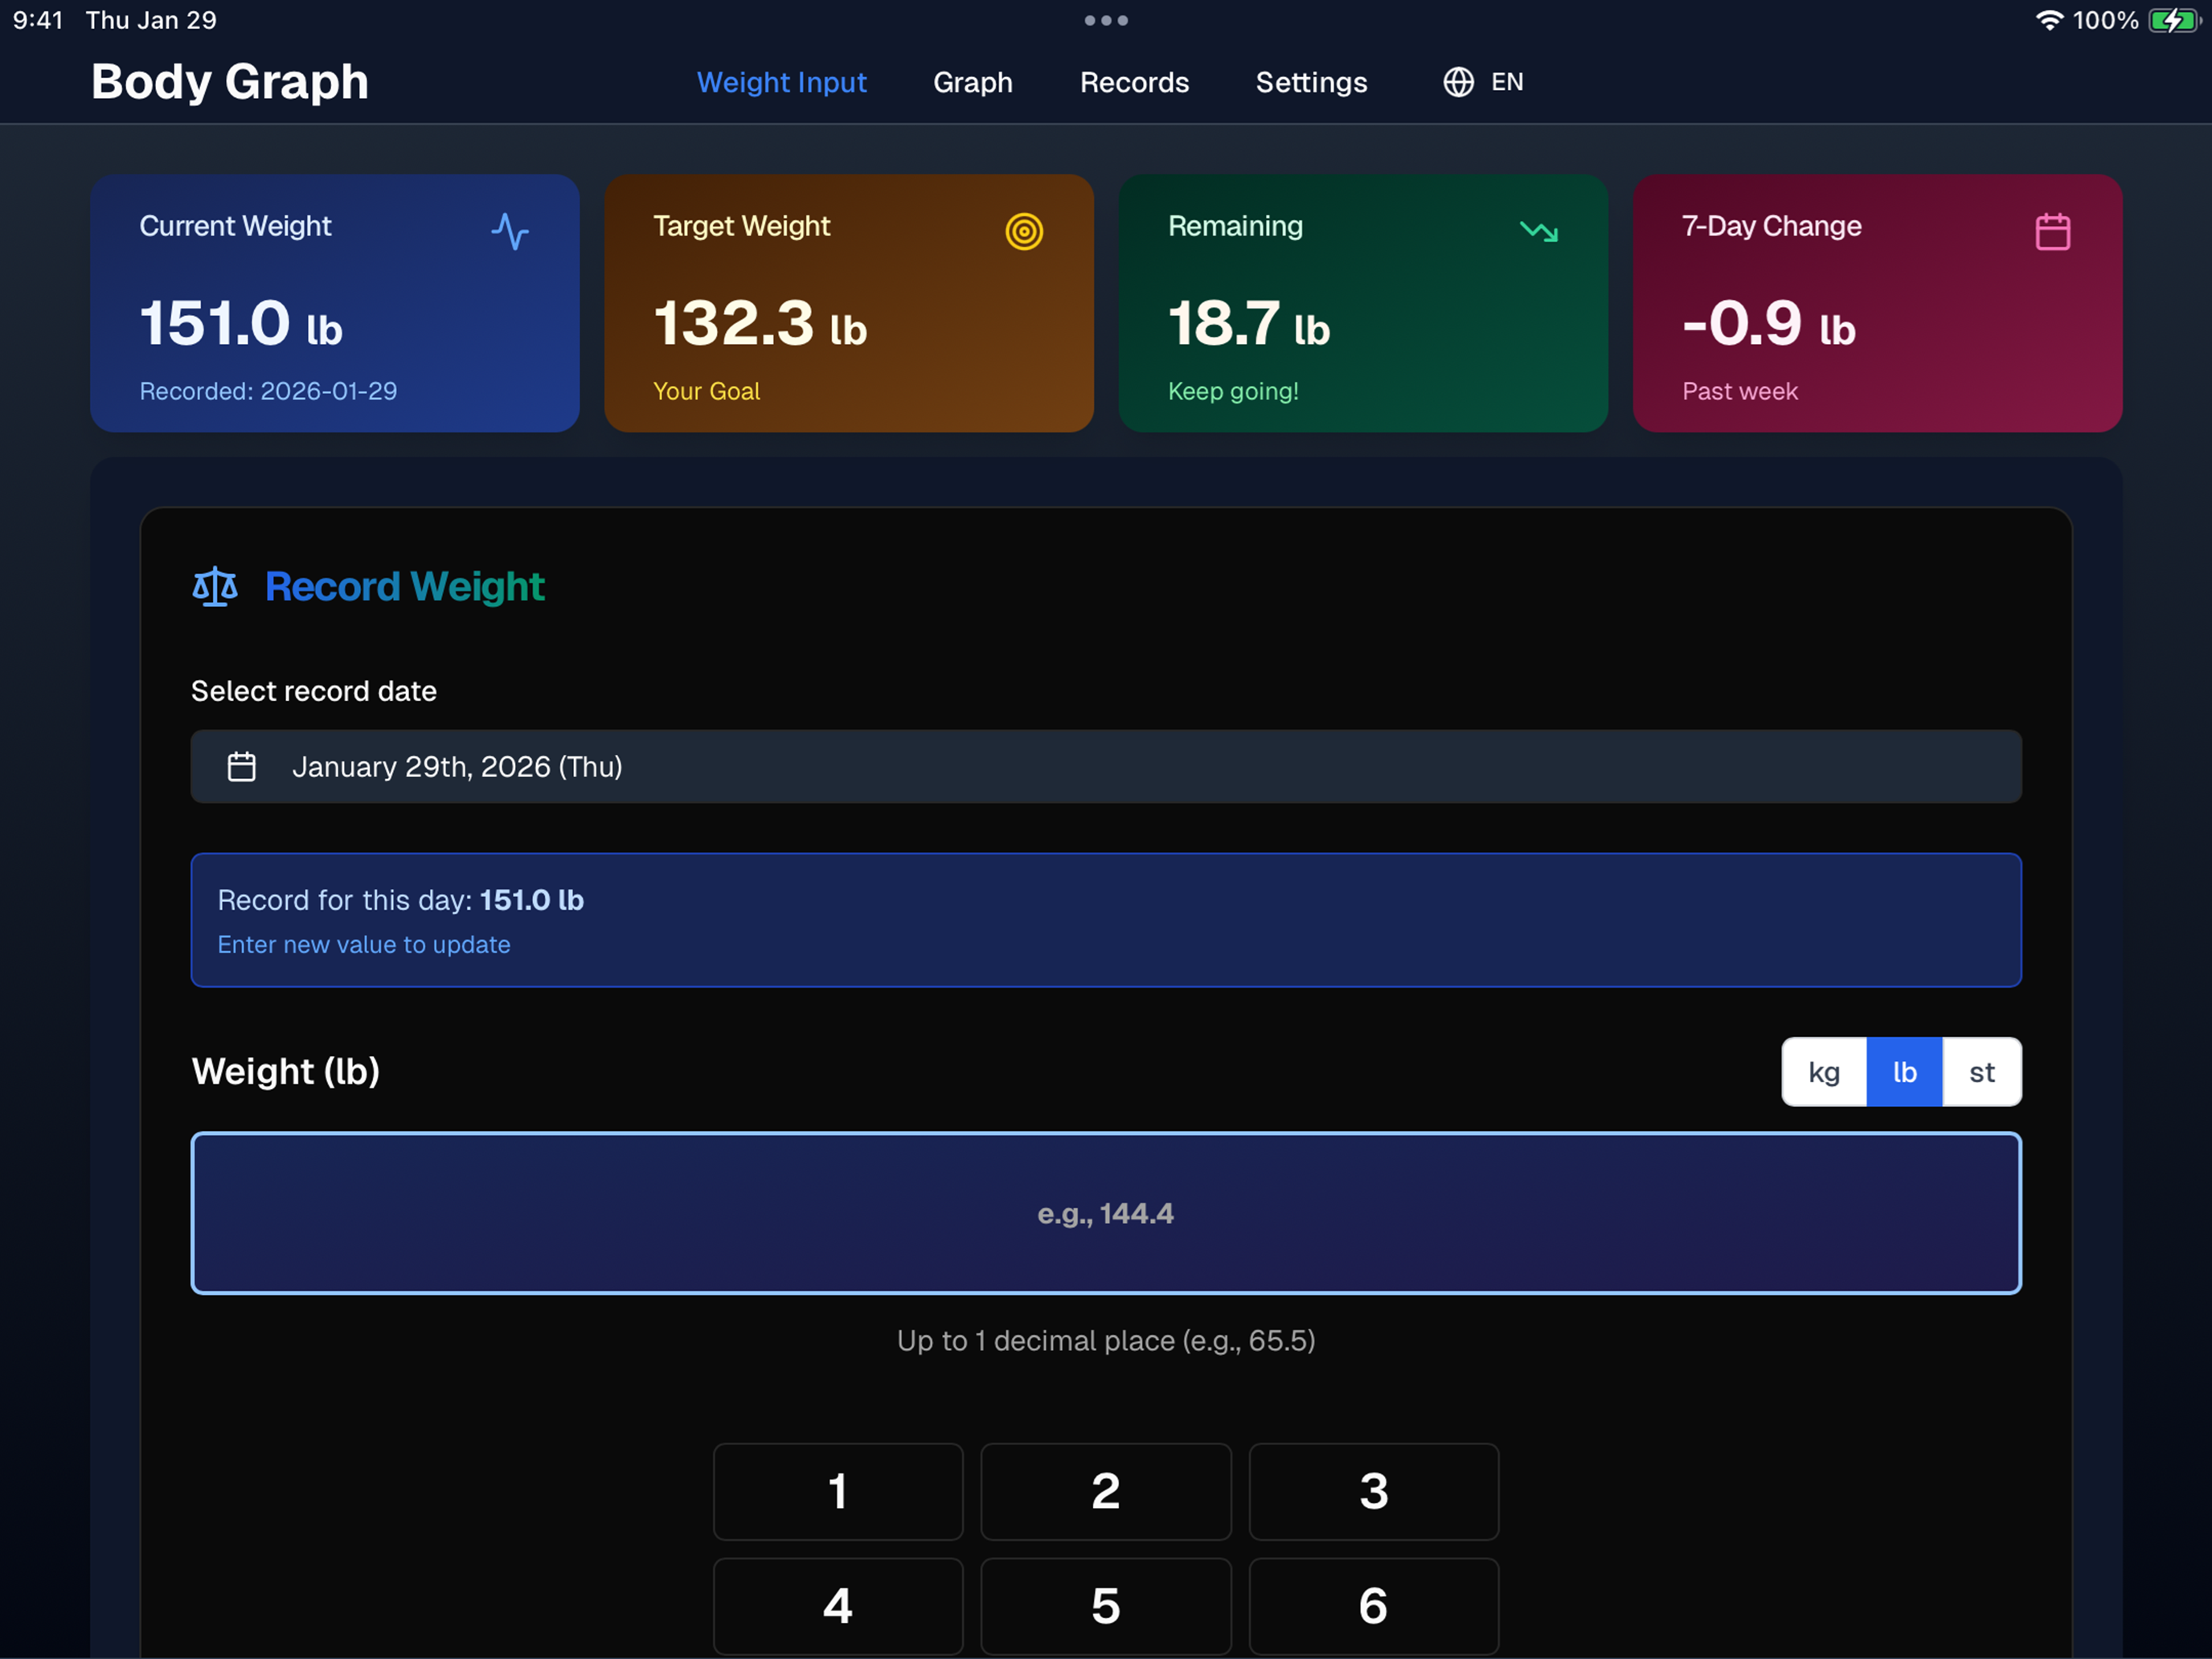
Task: Click the trending-down icon on Remaining card
Action: (x=1539, y=231)
